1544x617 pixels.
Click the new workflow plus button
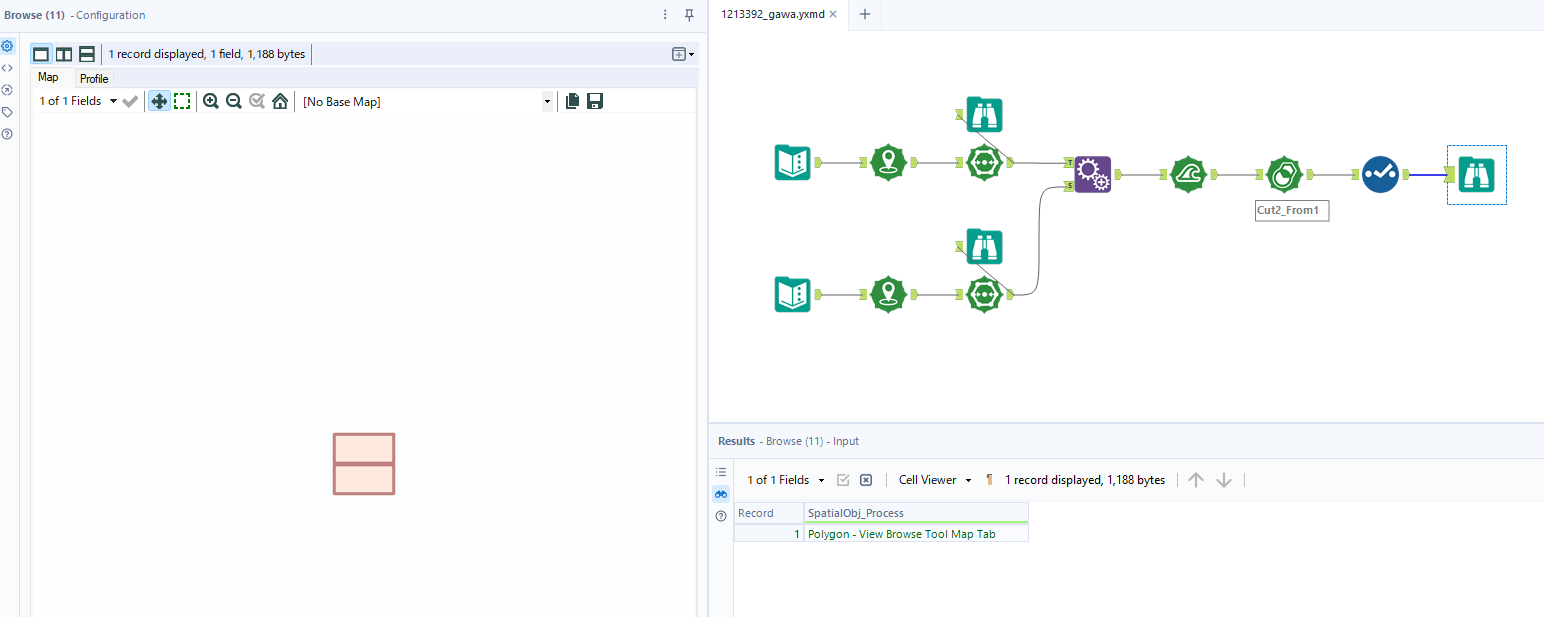[864, 15]
